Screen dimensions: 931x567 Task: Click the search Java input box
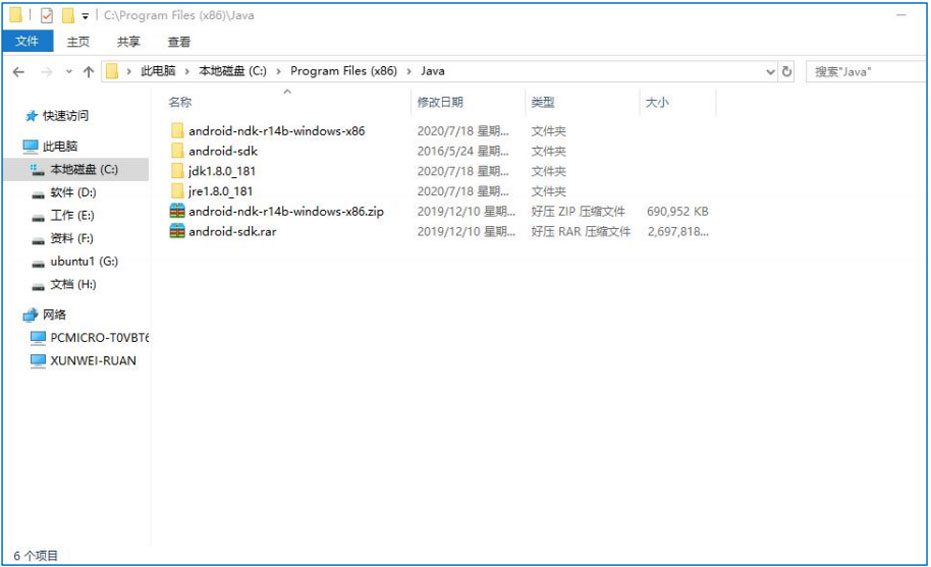pyautogui.click(x=867, y=71)
